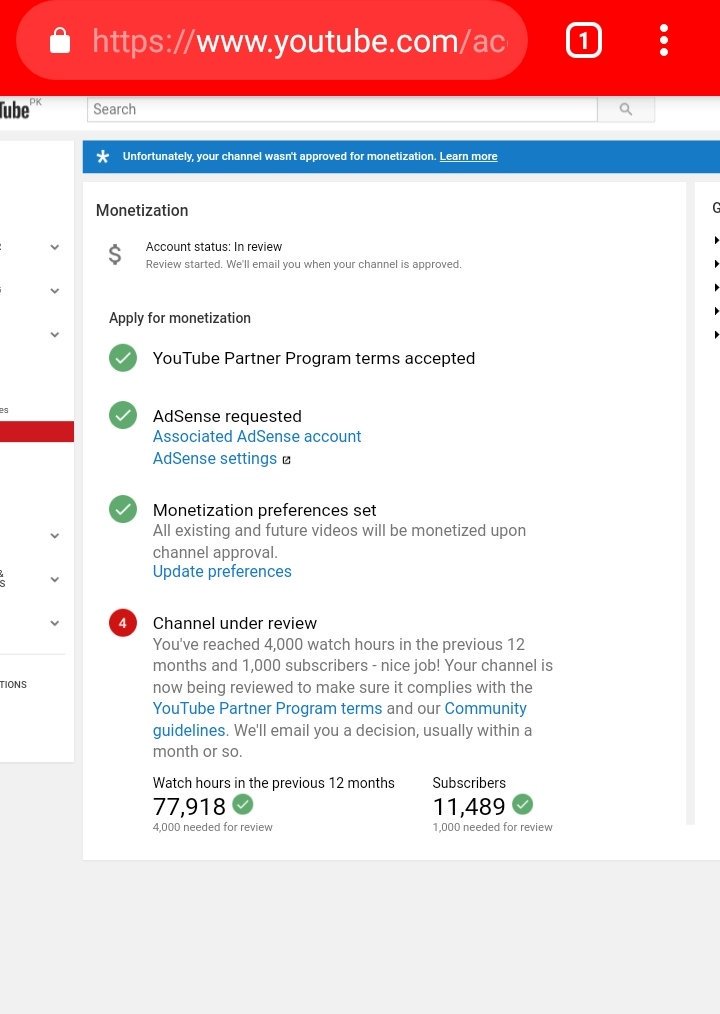Click 'Review started' email notice text
The height and width of the screenshot is (1014, 720).
click(303, 264)
